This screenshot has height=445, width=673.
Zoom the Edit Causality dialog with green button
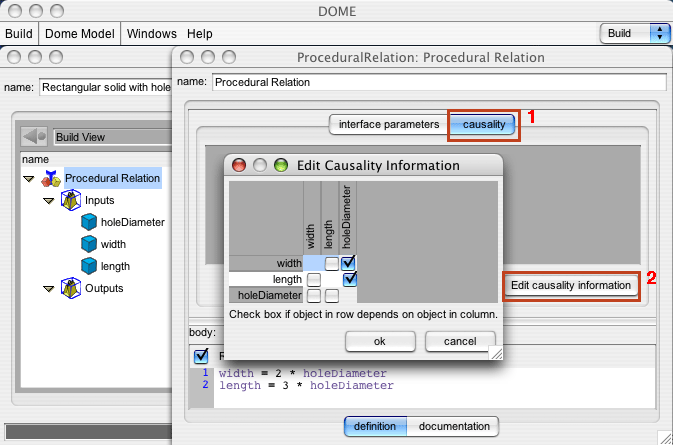coord(281,165)
